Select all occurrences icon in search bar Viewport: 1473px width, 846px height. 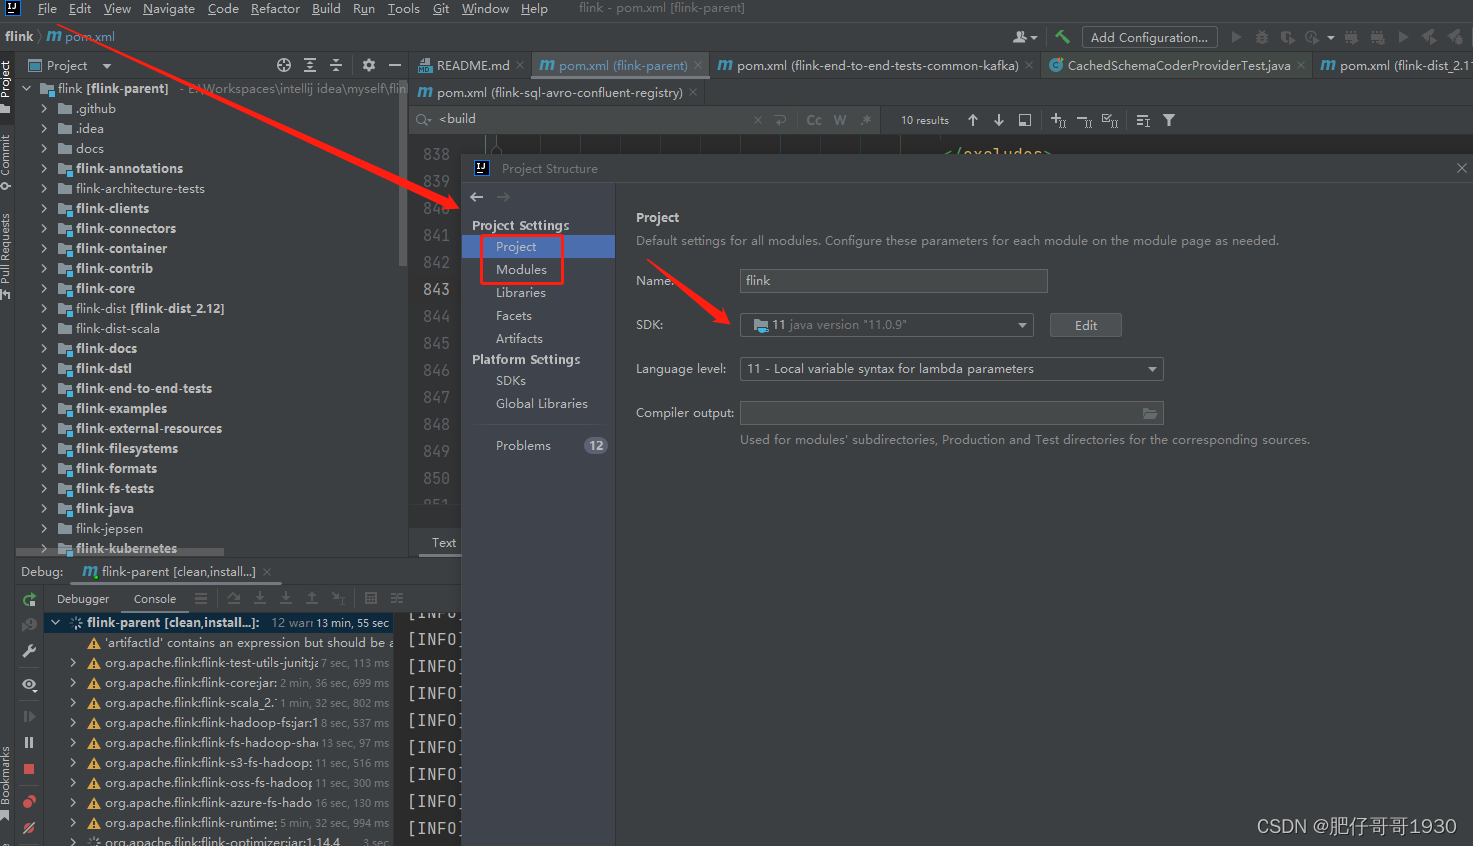(x=1110, y=120)
